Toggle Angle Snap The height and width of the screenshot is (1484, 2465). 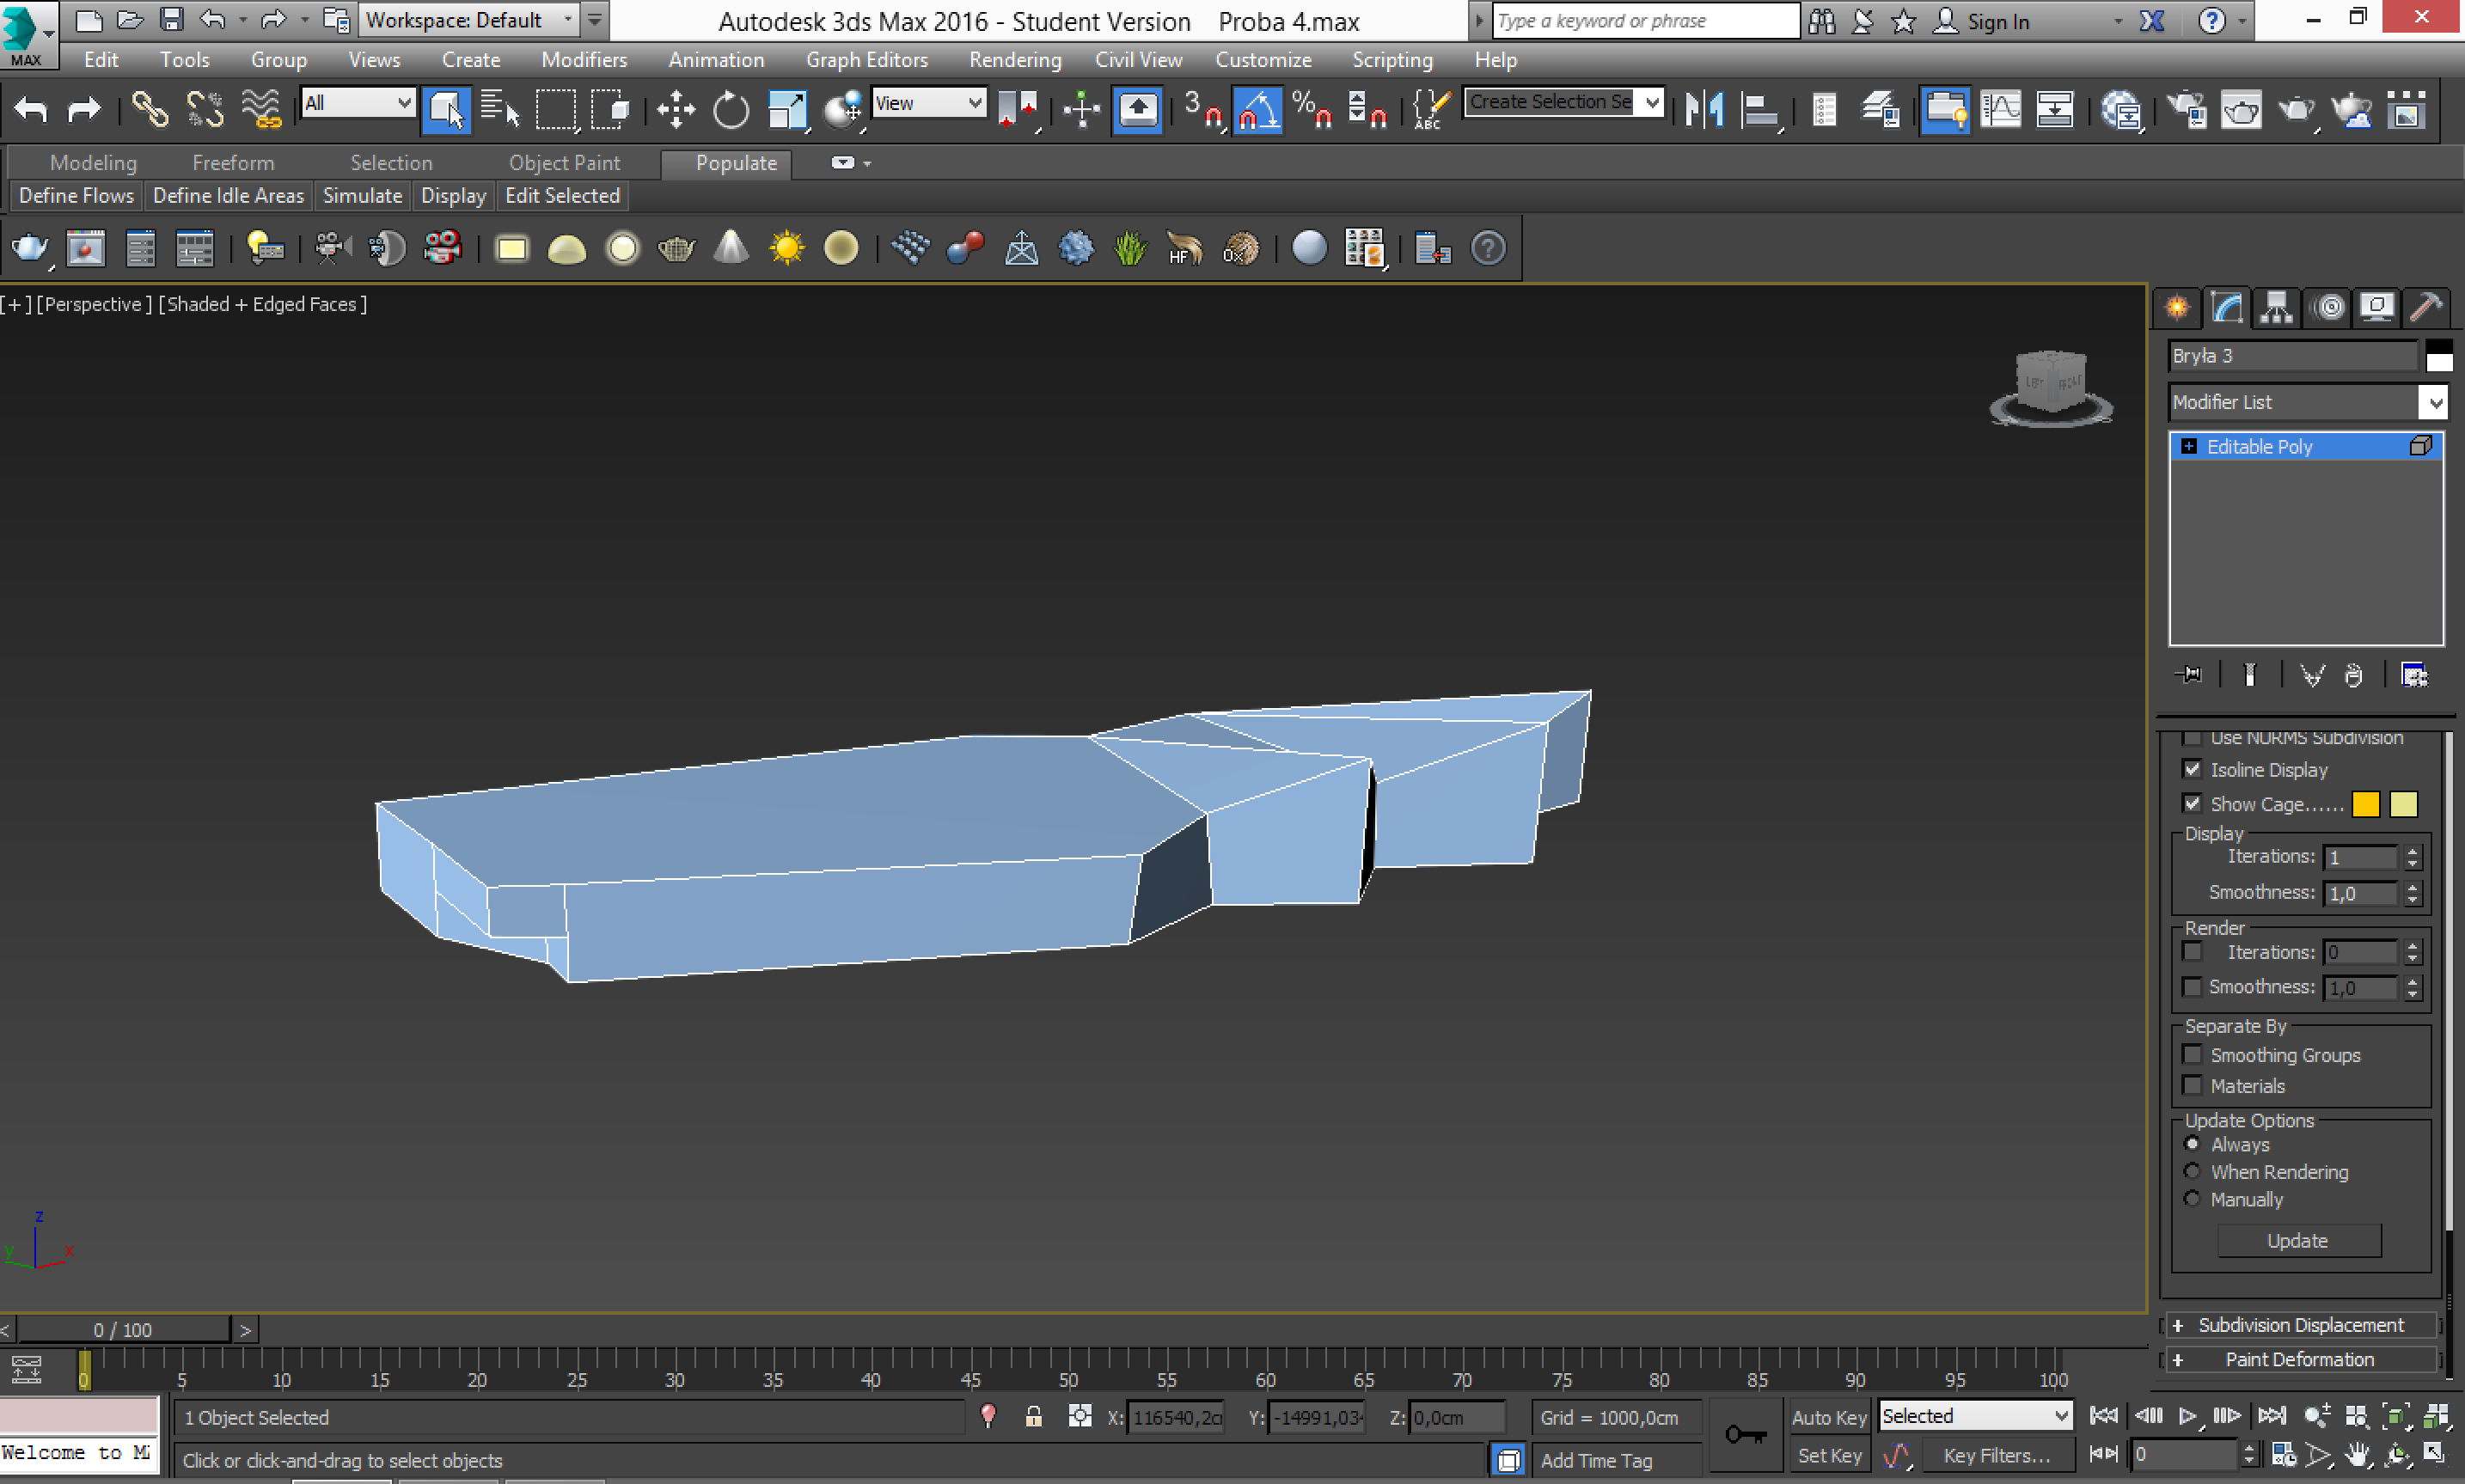[1257, 109]
